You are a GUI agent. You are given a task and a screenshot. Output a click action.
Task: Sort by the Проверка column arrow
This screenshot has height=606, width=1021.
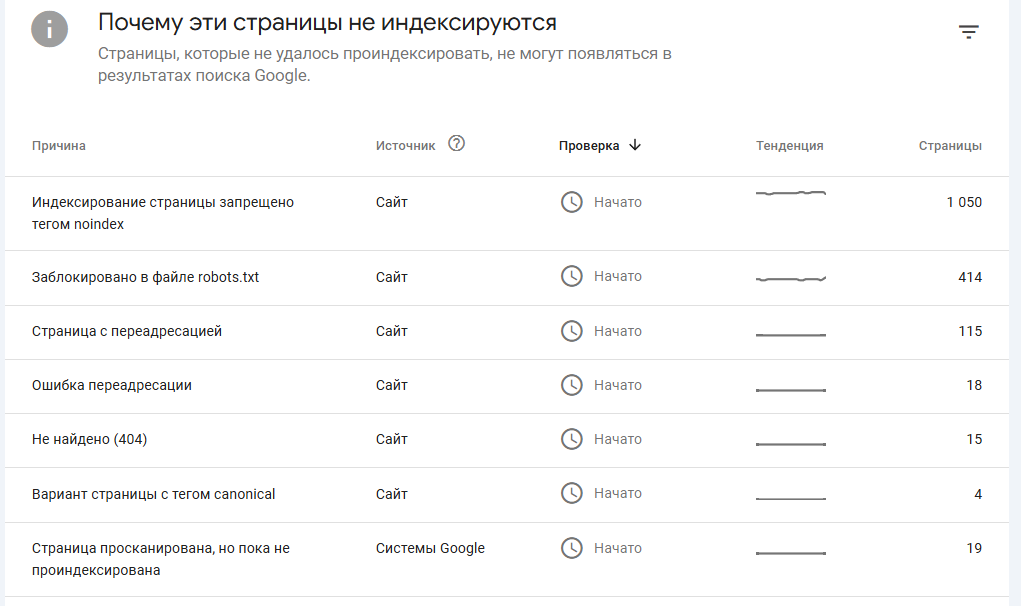(x=635, y=145)
